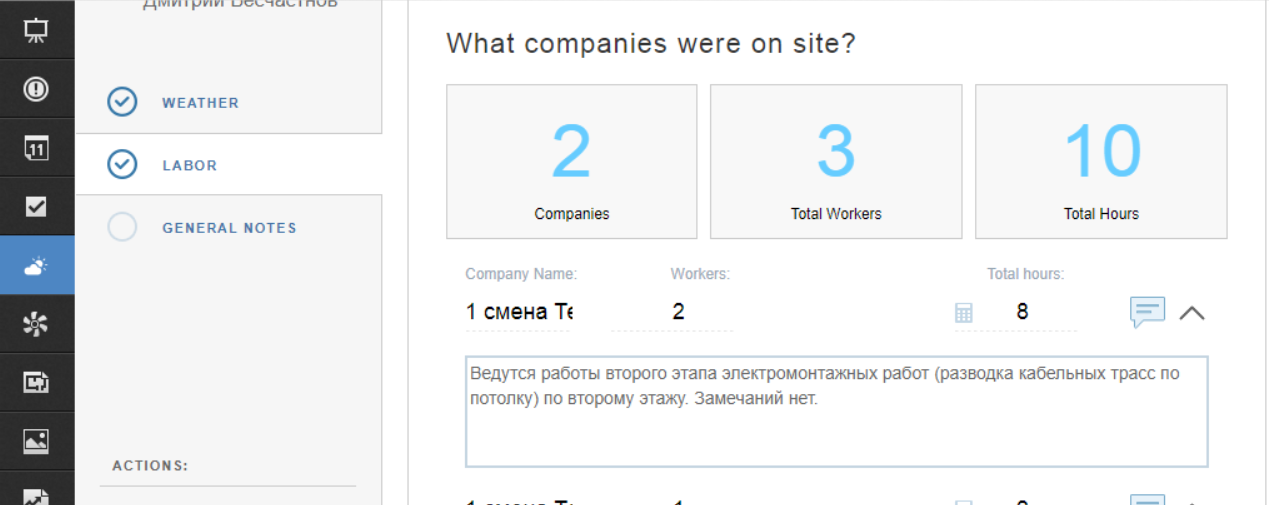
Task: Open the sidebar icon below the fan icon
Action: click(x=36, y=382)
